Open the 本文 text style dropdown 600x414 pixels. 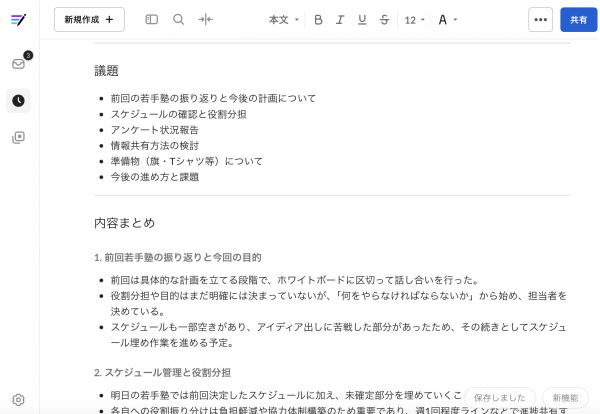point(283,19)
